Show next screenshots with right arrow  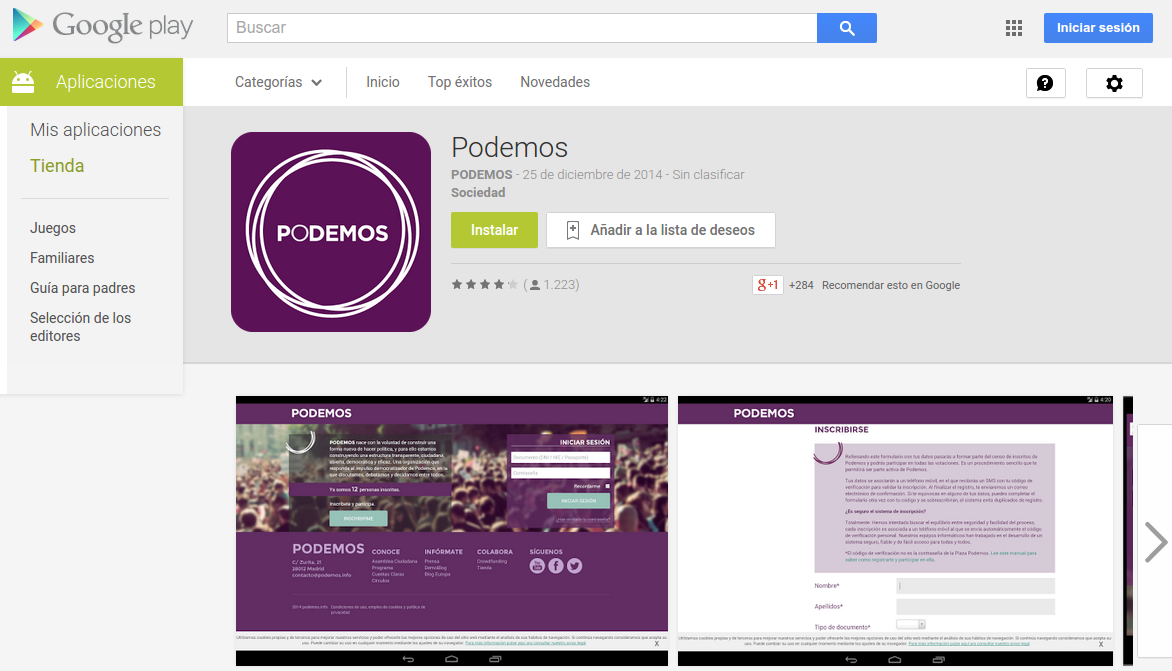point(1156,542)
